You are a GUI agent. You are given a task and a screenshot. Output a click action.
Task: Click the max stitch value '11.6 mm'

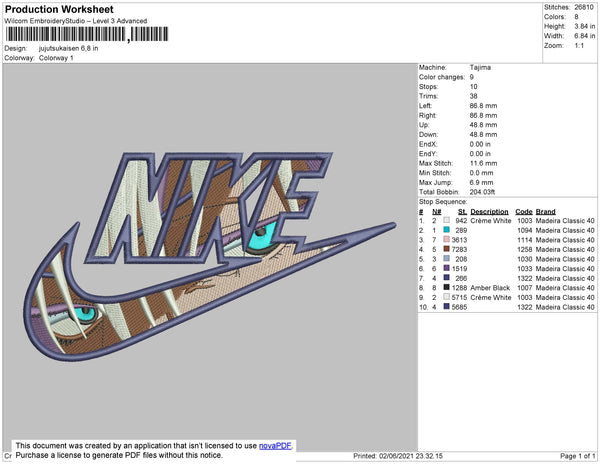pos(483,163)
